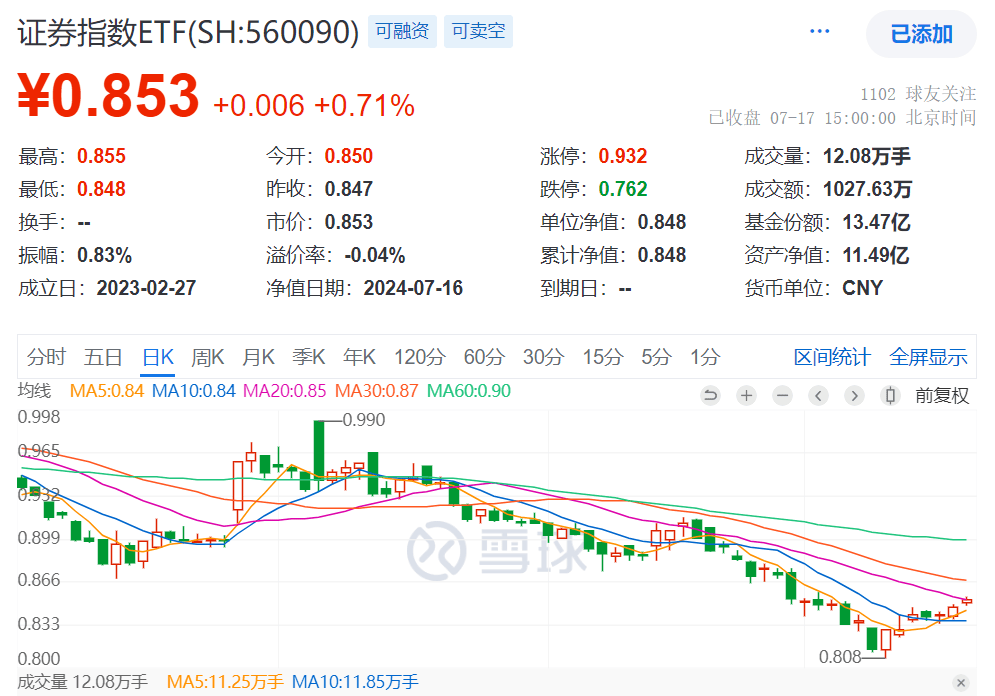The width and height of the screenshot is (995, 696).
Task: Click the MA60:0.90 indicator
Action: pos(468,391)
